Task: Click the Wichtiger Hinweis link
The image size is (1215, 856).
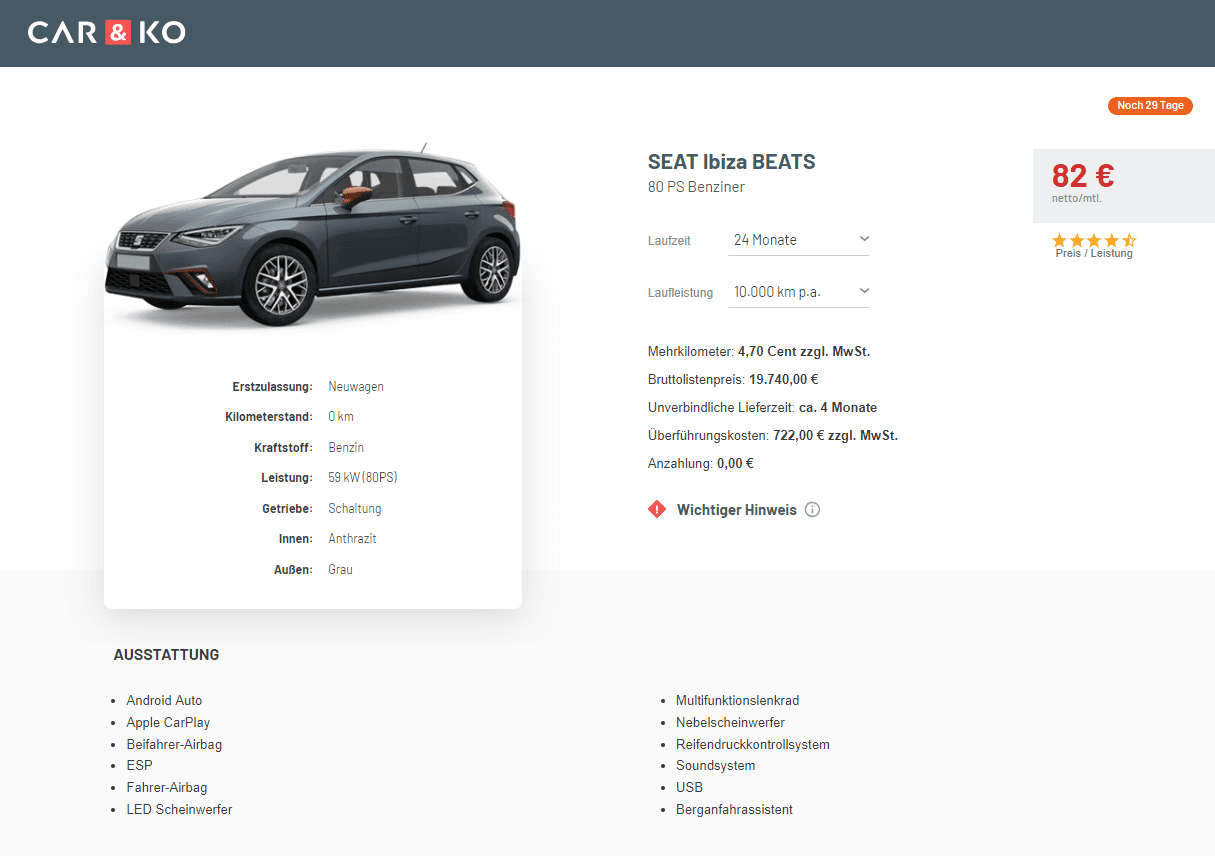Action: coord(737,510)
